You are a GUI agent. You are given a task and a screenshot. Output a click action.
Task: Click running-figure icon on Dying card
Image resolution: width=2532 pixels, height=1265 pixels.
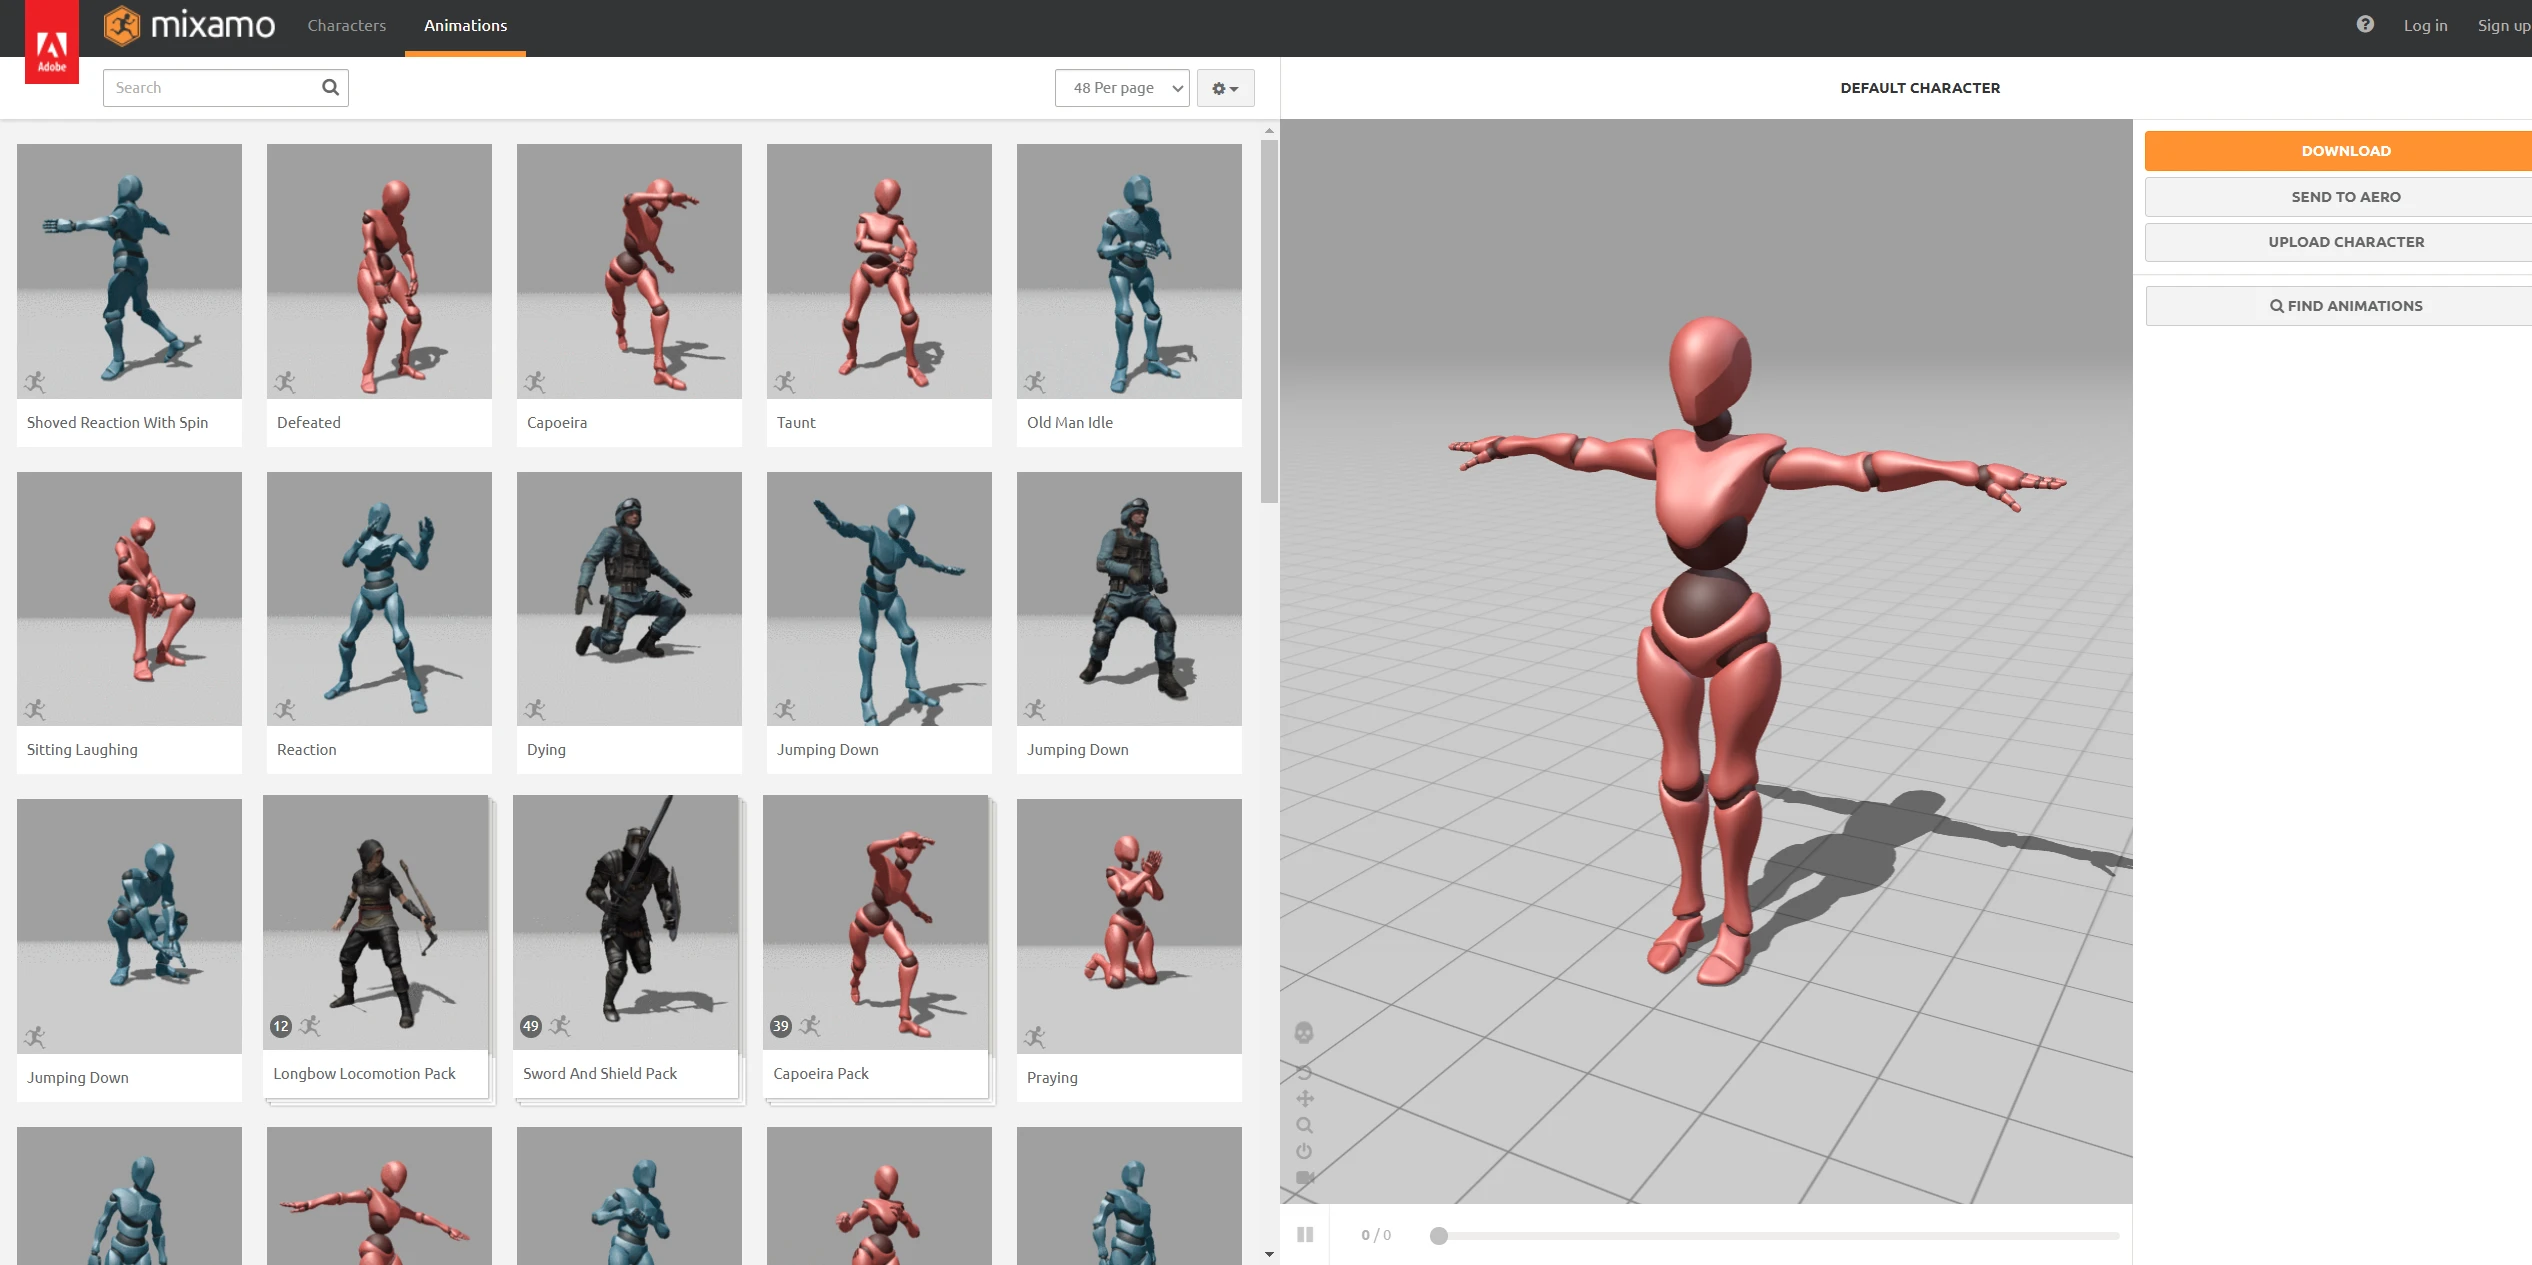(x=535, y=710)
